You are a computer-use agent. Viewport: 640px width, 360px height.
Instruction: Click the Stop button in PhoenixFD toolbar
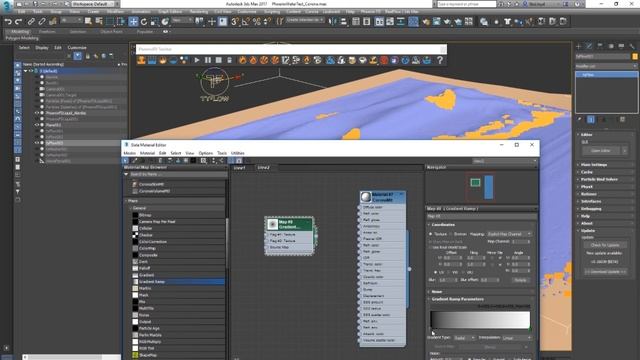point(218,60)
